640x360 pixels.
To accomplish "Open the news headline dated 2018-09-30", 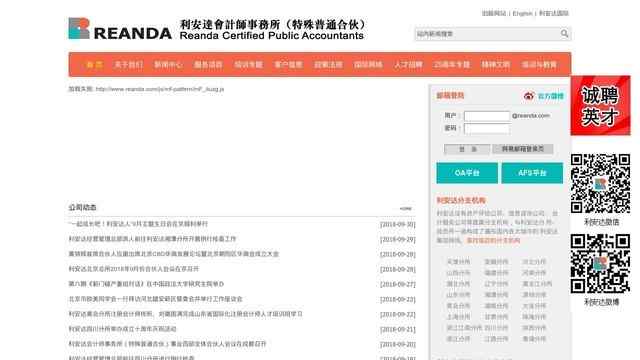I will (138, 224).
